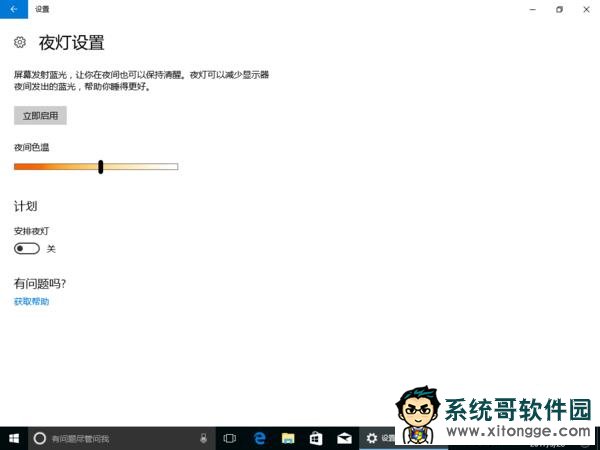Click the Cortana circle icon in taskbar

[x=40, y=439]
